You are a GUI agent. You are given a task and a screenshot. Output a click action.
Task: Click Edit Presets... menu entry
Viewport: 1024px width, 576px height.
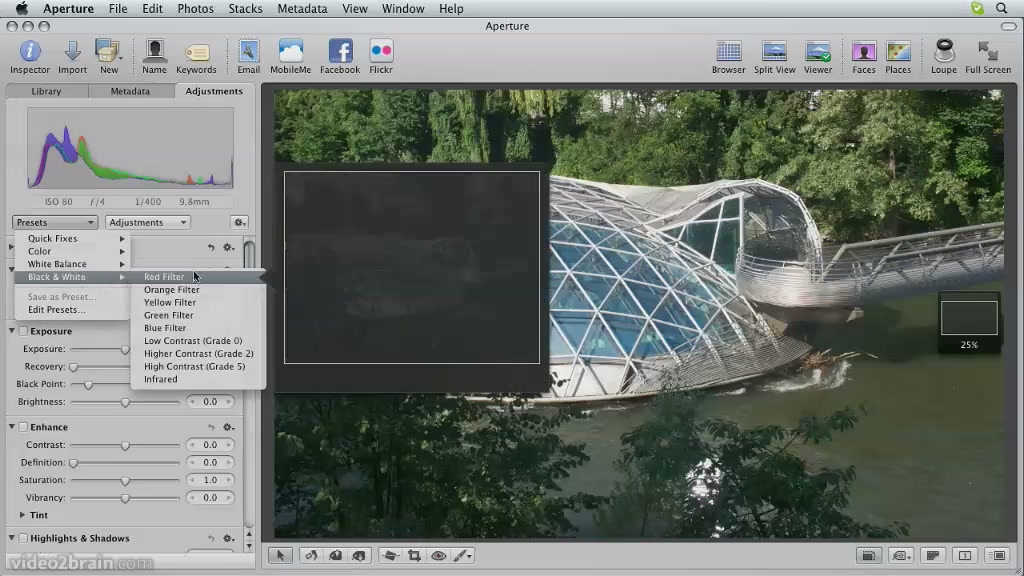(72, 310)
